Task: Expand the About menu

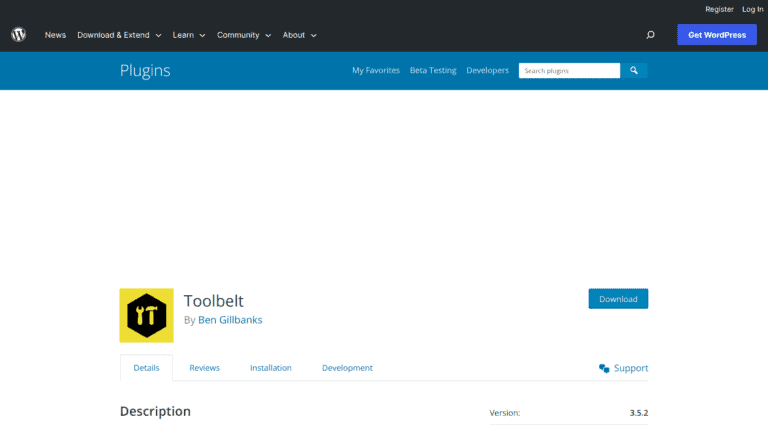Action: pos(299,35)
